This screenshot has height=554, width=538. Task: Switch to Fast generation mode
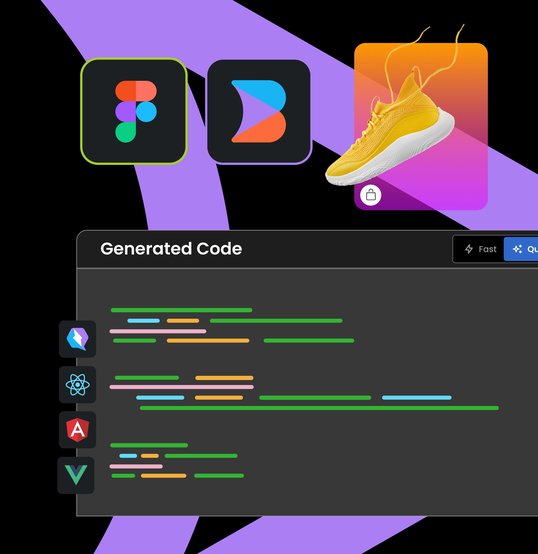click(480, 249)
